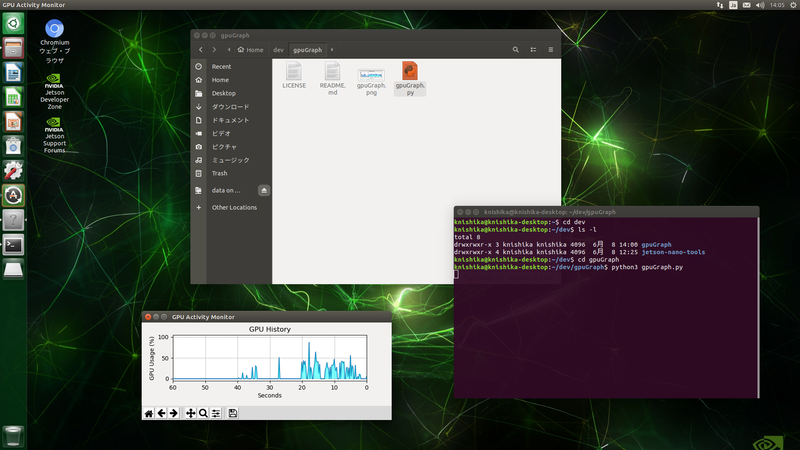Select the question-mark app dock icon

click(x=13, y=220)
